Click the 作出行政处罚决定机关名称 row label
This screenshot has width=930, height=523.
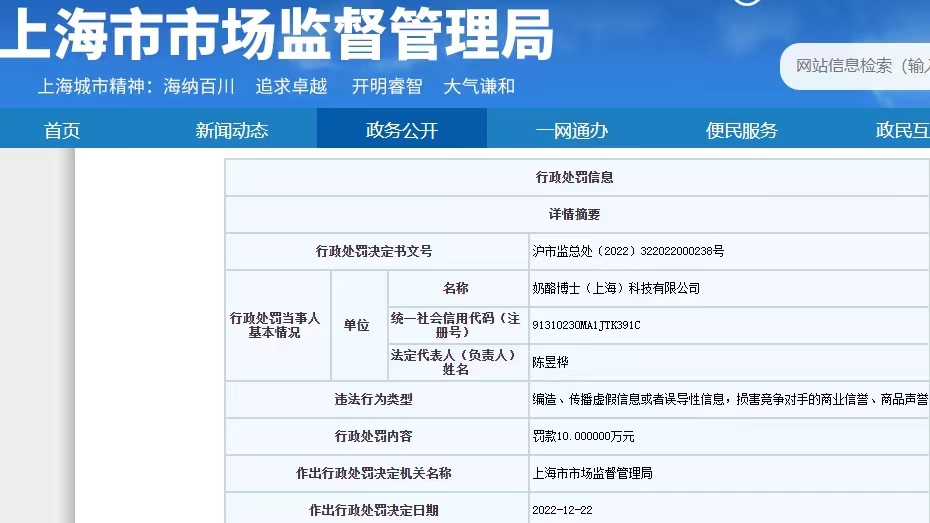[374, 473]
